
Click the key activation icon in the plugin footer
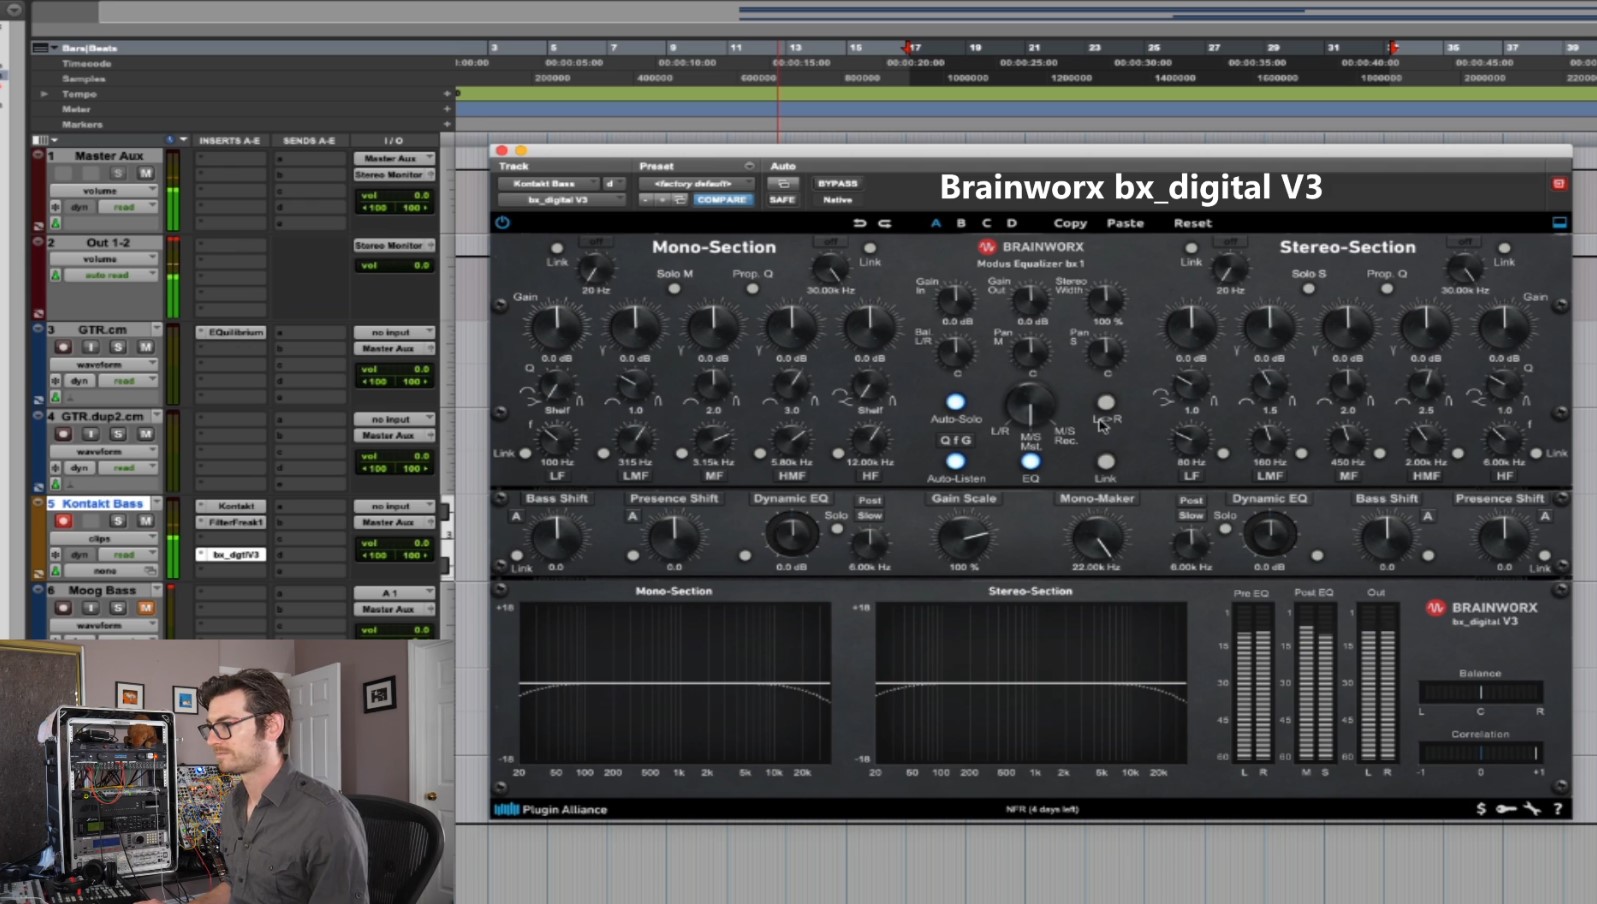tap(1506, 808)
